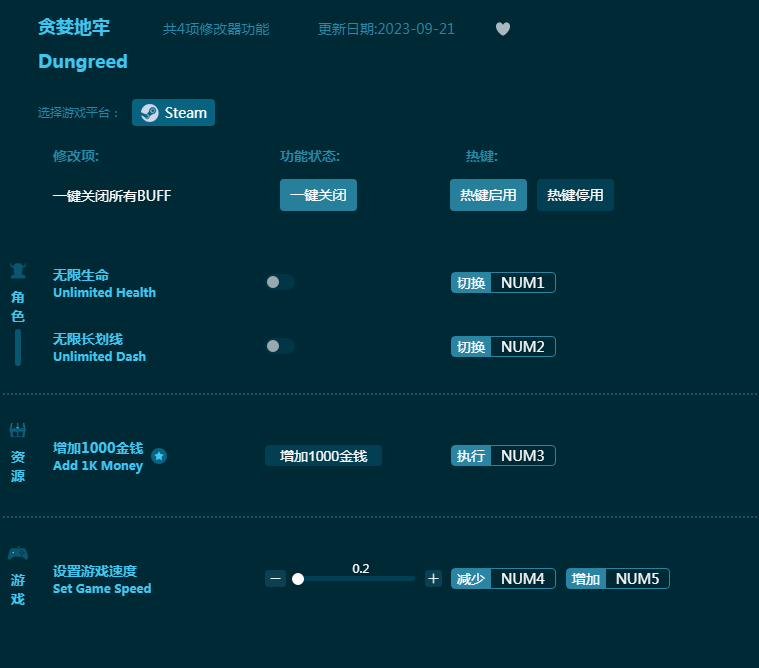The width and height of the screenshot is (759, 668).
Task: Click the gamepad (游戏) section icon
Action: 18,553
